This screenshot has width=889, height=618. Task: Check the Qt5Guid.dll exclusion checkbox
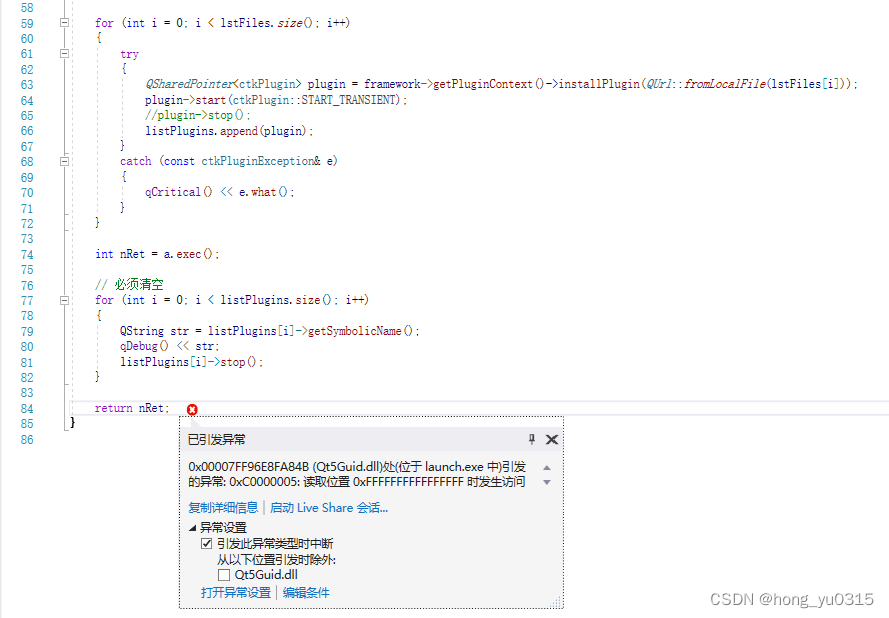pyautogui.click(x=224, y=575)
